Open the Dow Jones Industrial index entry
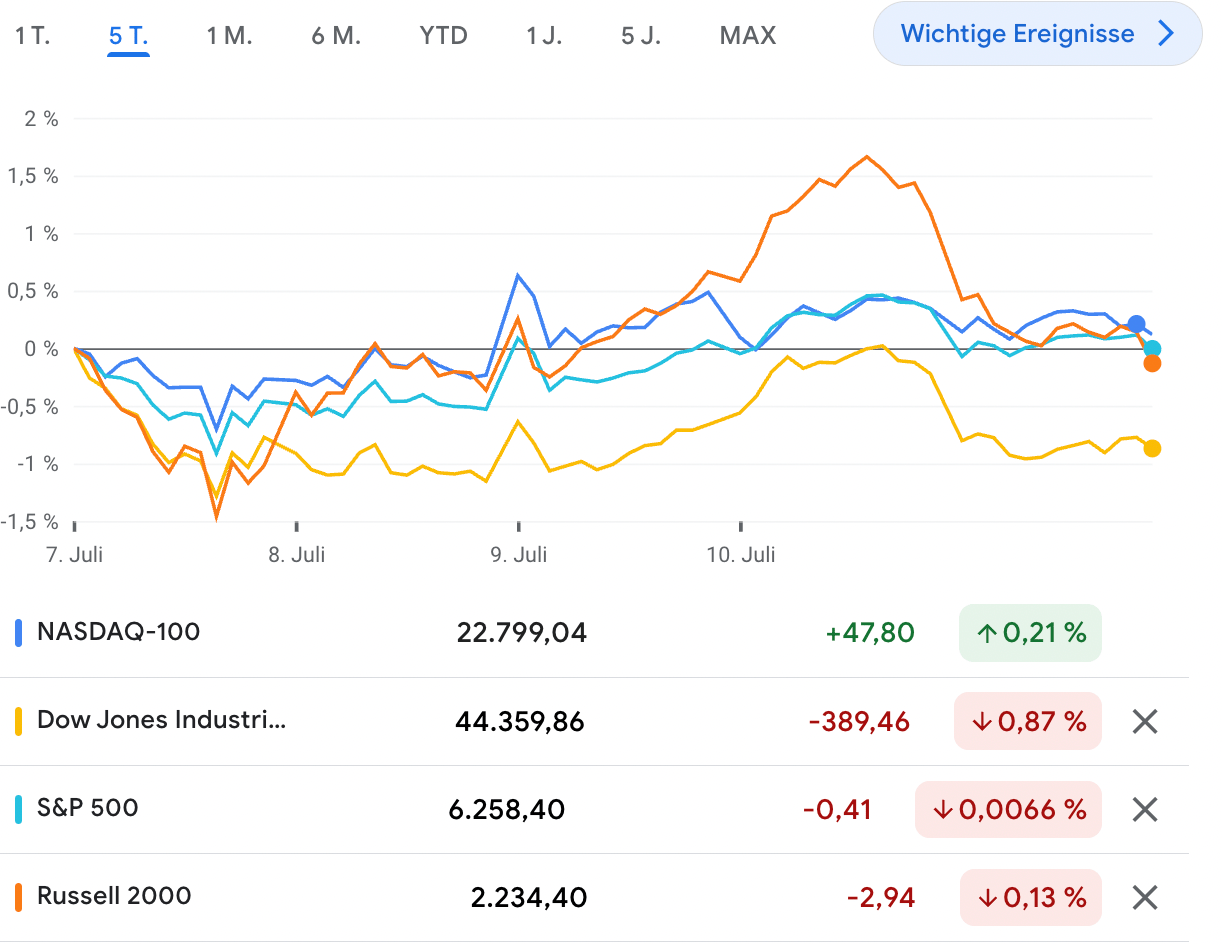Screen dimensions: 1222x944 (161, 720)
